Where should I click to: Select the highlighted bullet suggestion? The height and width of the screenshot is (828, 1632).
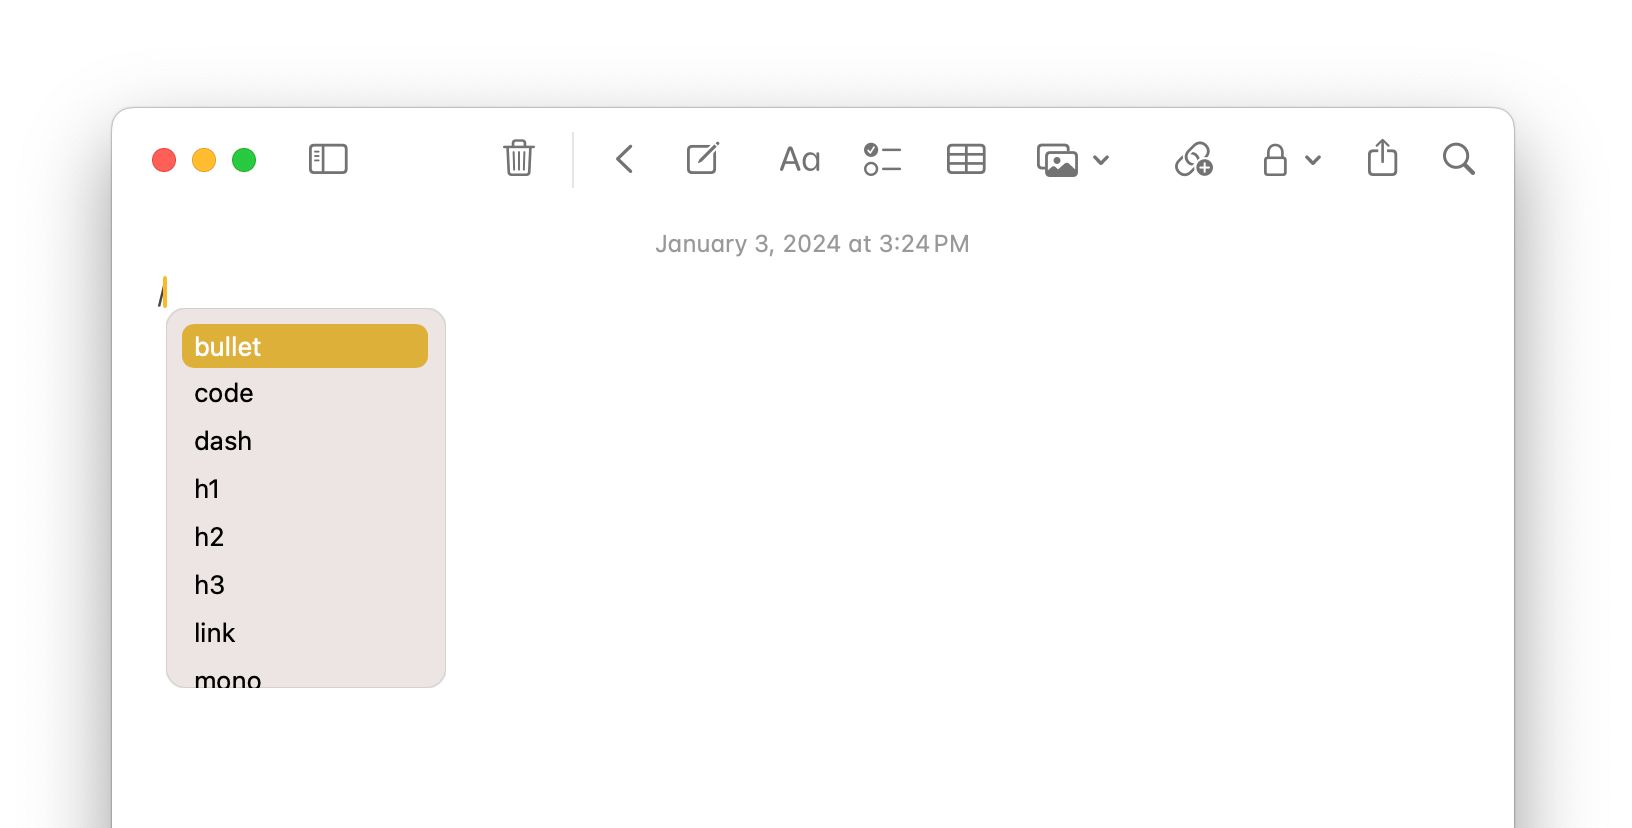pyautogui.click(x=305, y=346)
